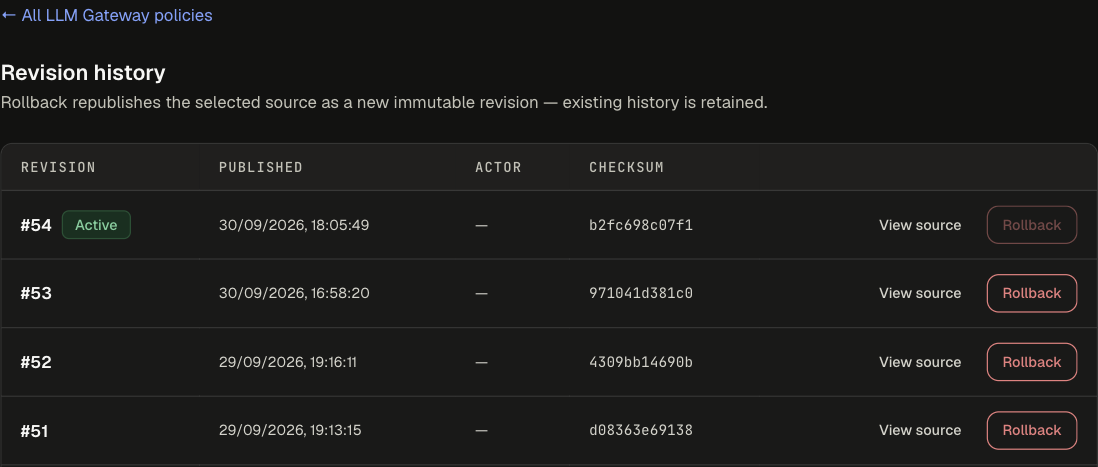
Task: Click checksum b2fc698c07f1
Action: pos(641,225)
